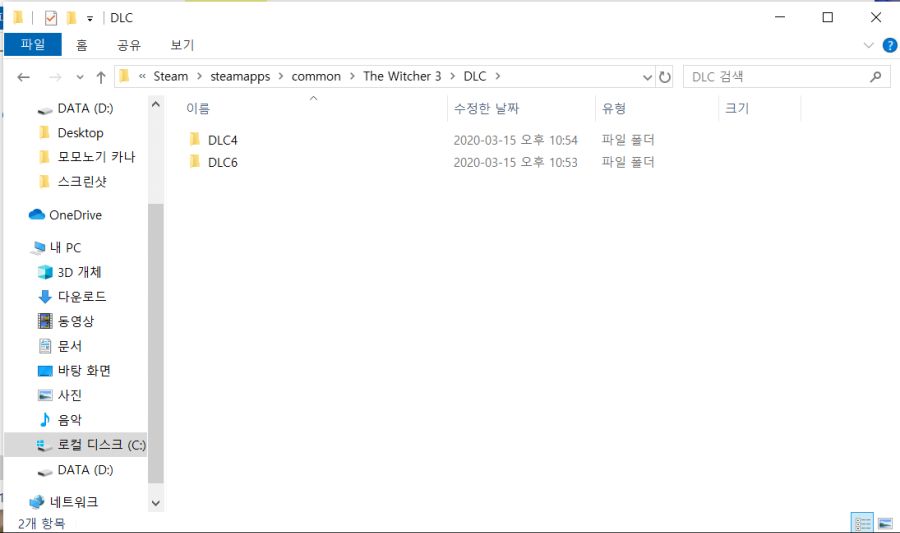Click the 3D 개체 cube icon
Viewport: 900px width, 533px height.
45,272
